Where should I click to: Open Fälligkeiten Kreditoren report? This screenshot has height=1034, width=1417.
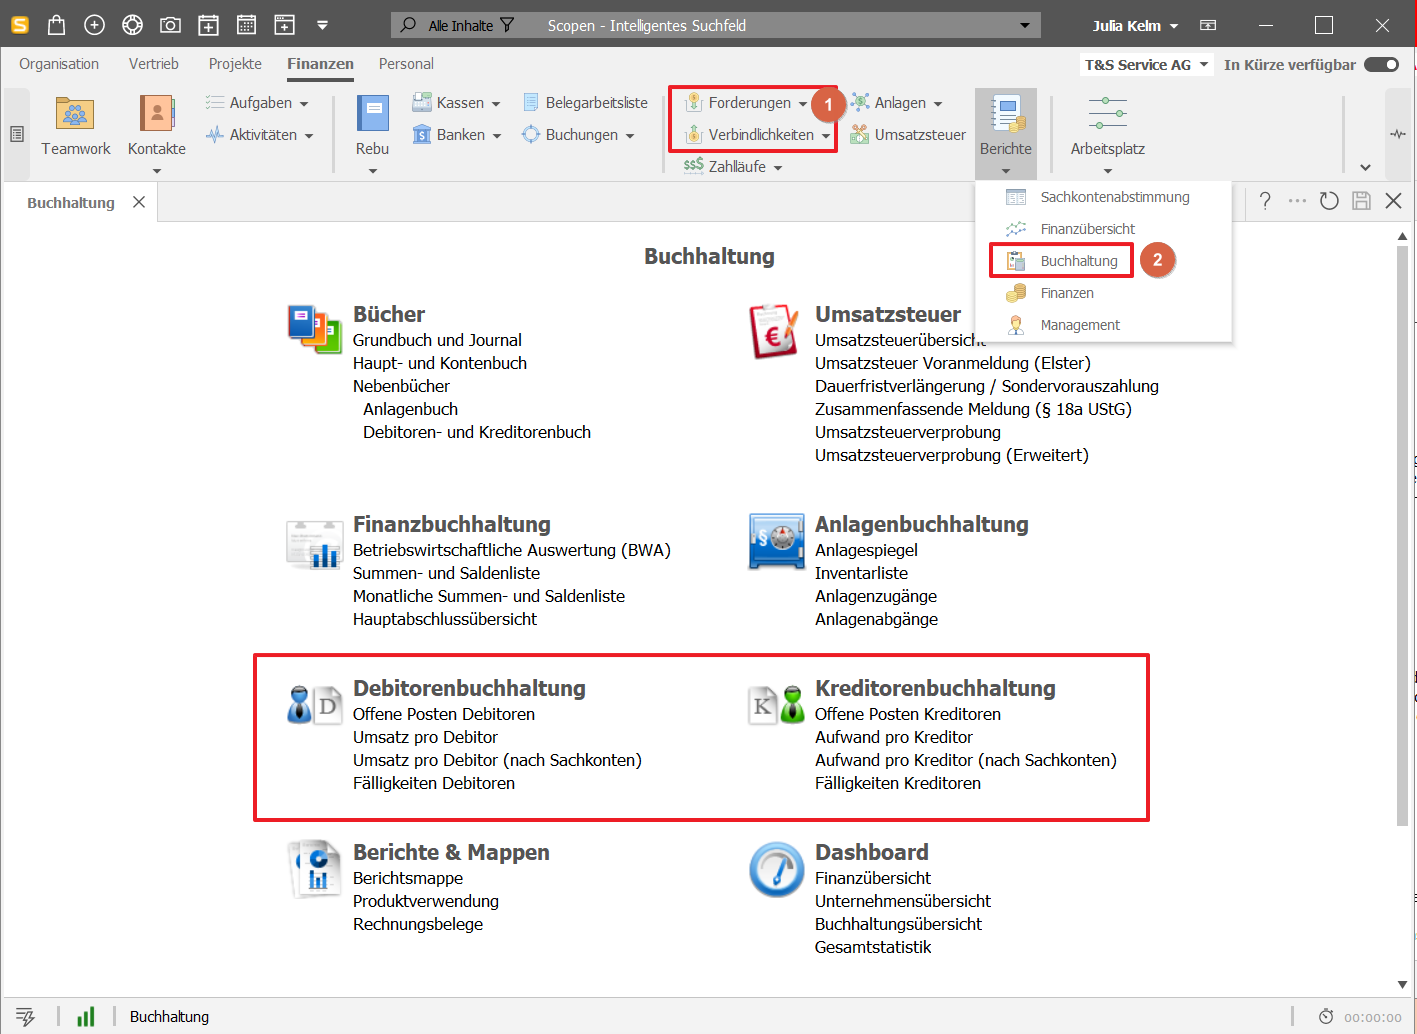pos(898,783)
